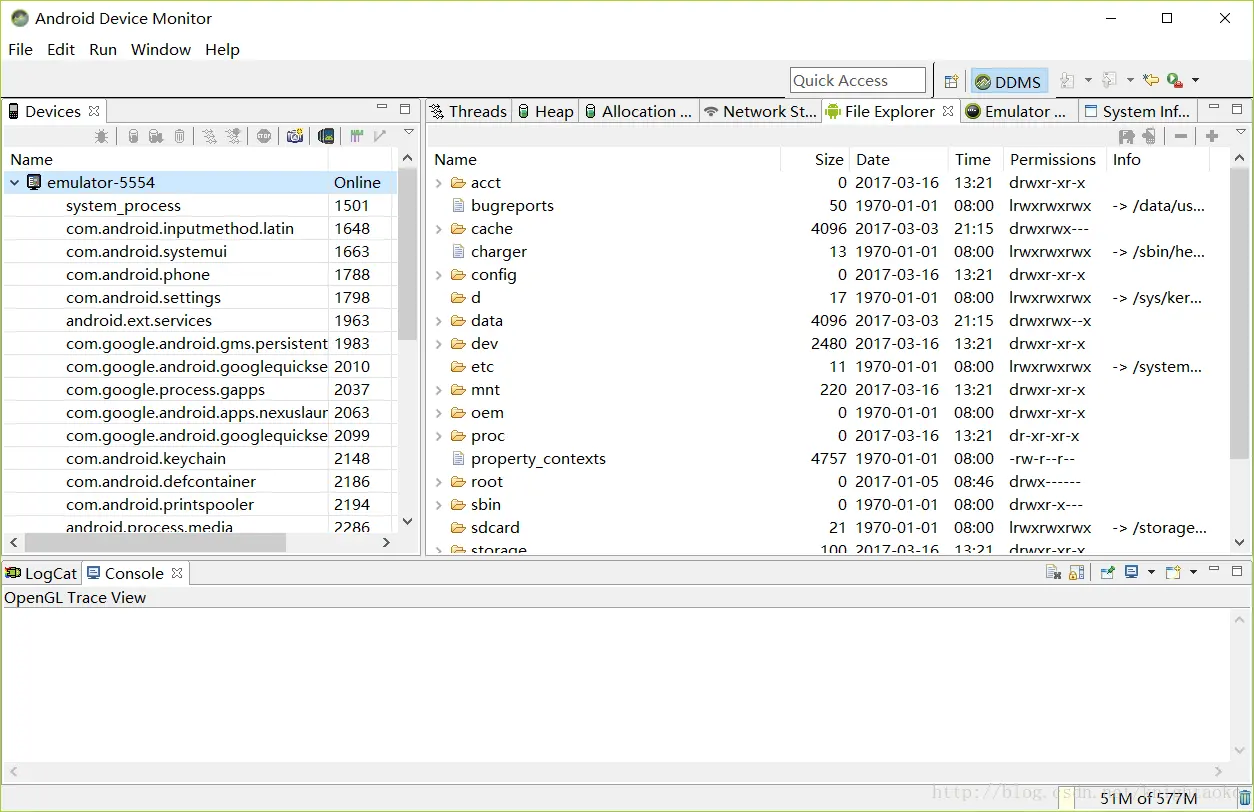Click the Pull file from device icon
This screenshot has width=1254, height=812.
coord(1127,136)
